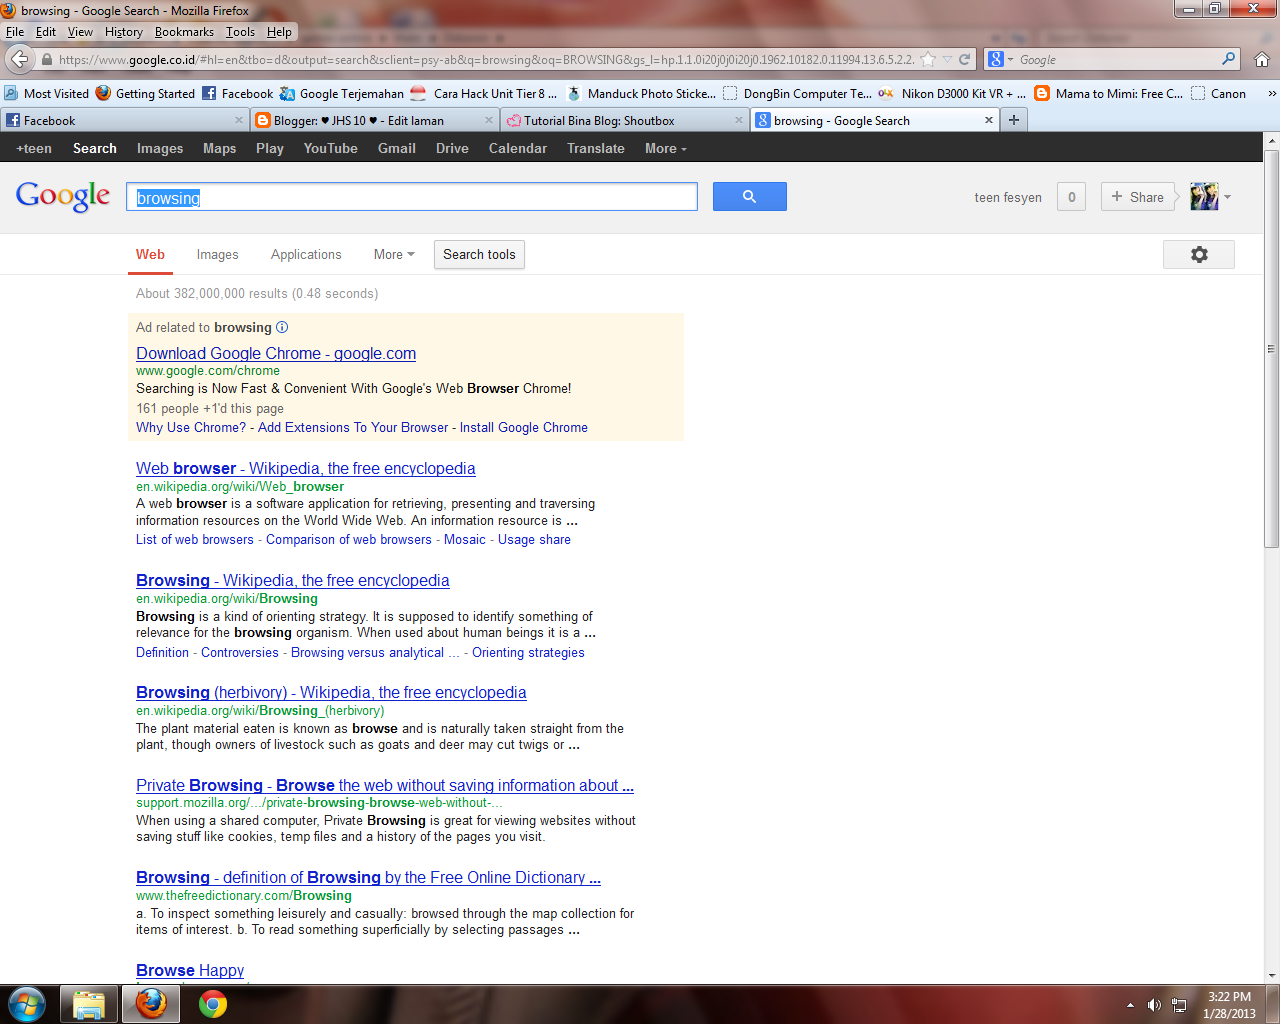Open Manduck Photo Sticker bookmark
The width and height of the screenshot is (1280, 1024).
click(641, 93)
